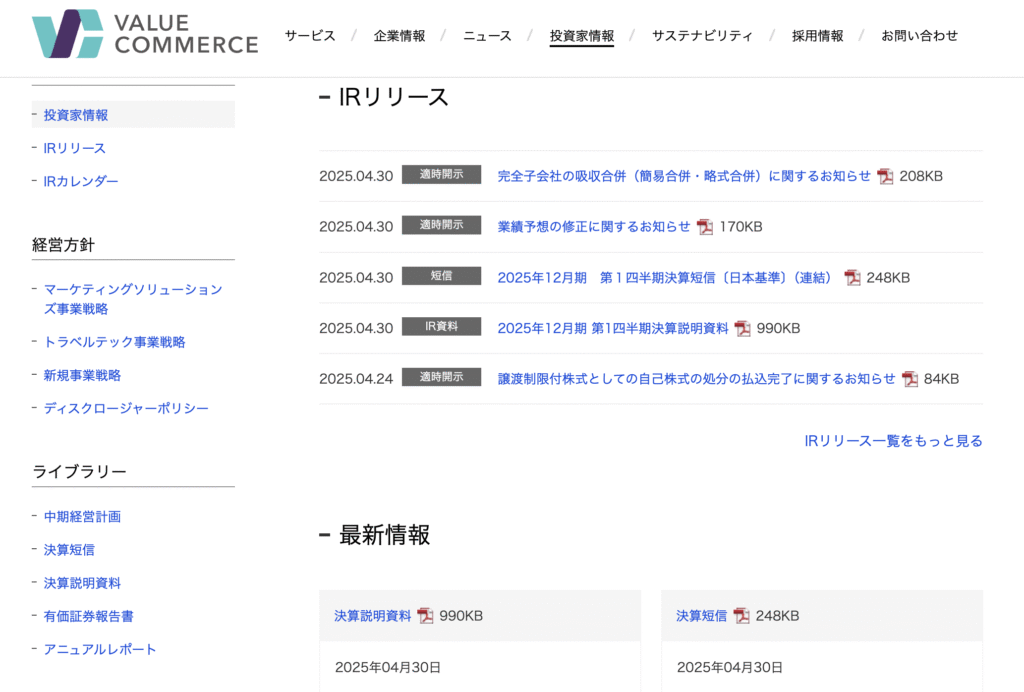The height and width of the screenshot is (692, 1024).
Task: Open 完全子会社の吸収合併に関するお知らせ link
Action: point(684,176)
